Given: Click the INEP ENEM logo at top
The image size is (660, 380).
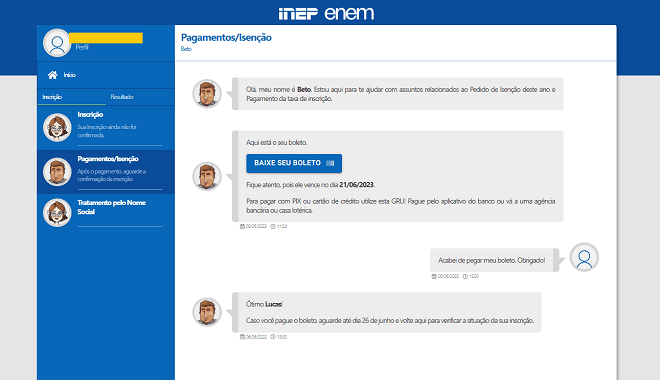Looking at the screenshot, I should pyautogui.click(x=326, y=13).
